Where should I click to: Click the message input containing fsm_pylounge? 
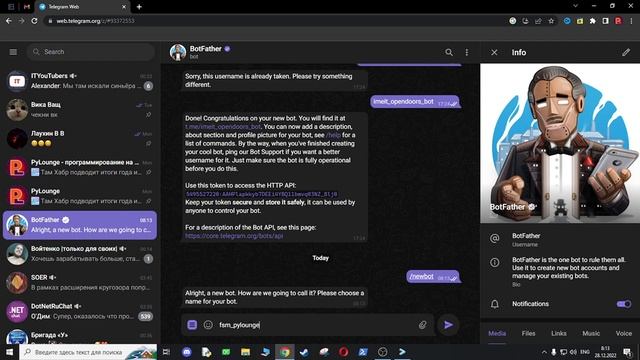[316, 325]
